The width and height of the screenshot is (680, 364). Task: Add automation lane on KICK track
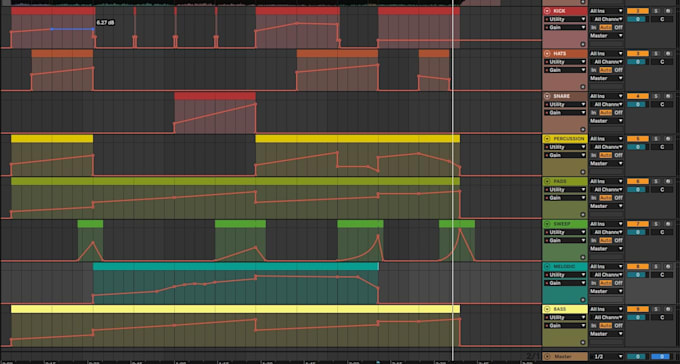tap(583, 44)
